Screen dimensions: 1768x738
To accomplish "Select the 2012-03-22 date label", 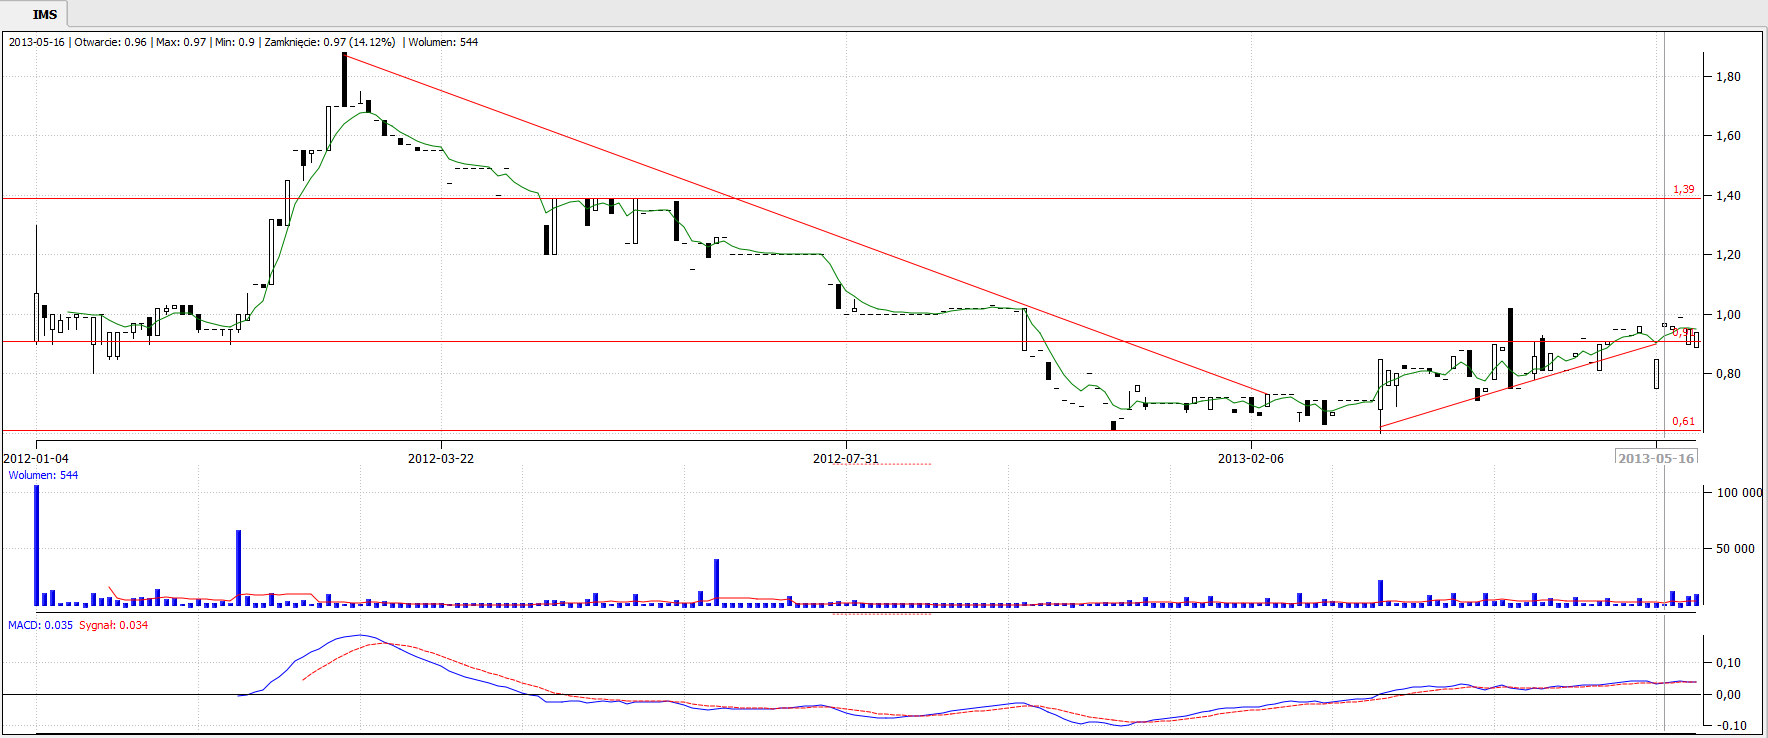I will pyautogui.click(x=441, y=458).
